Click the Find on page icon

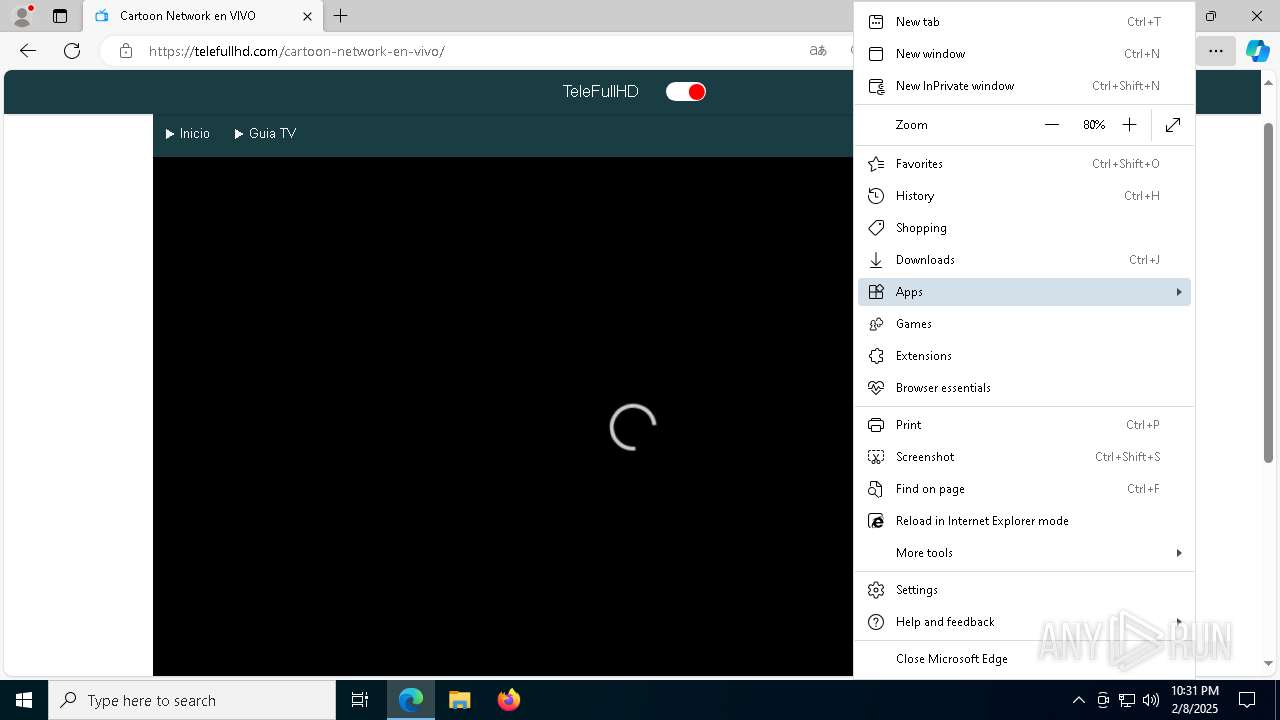876,489
